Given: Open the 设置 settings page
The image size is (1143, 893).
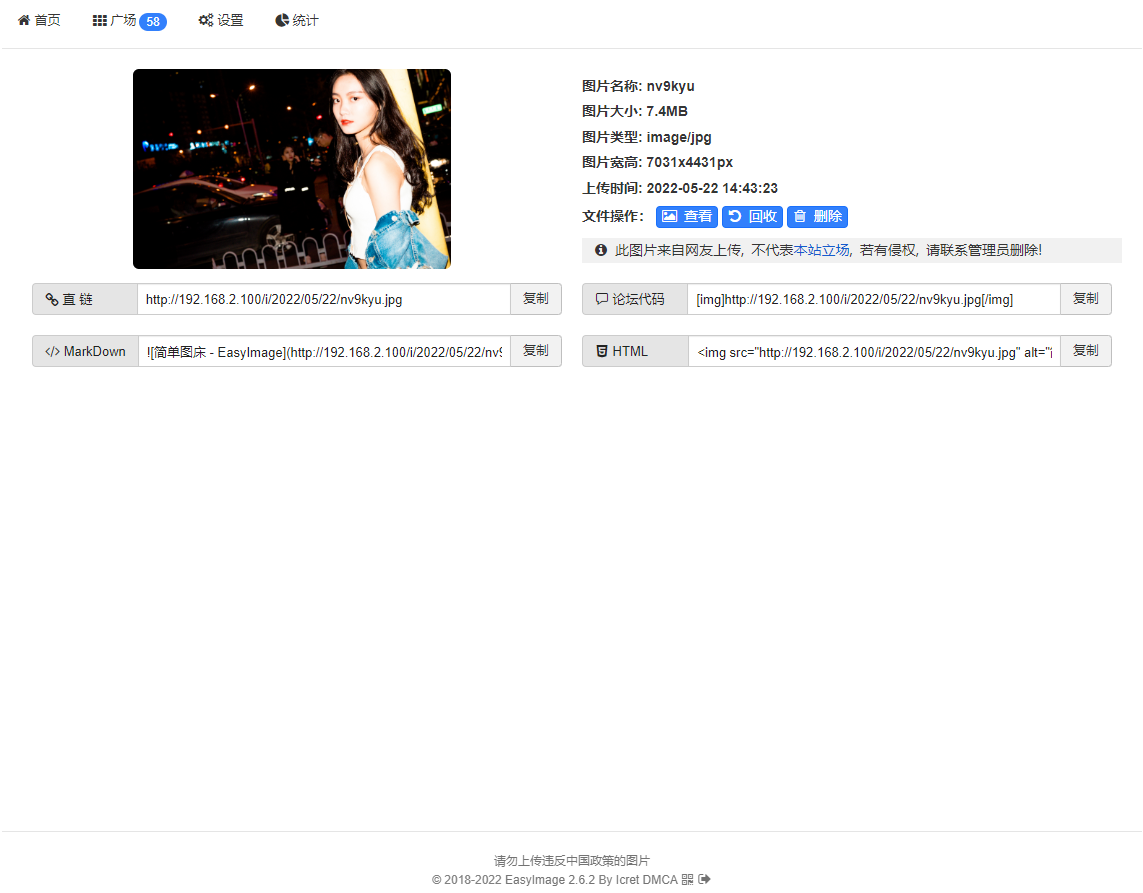Looking at the screenshot, I should pyautogui.click(x=221, y=20).
